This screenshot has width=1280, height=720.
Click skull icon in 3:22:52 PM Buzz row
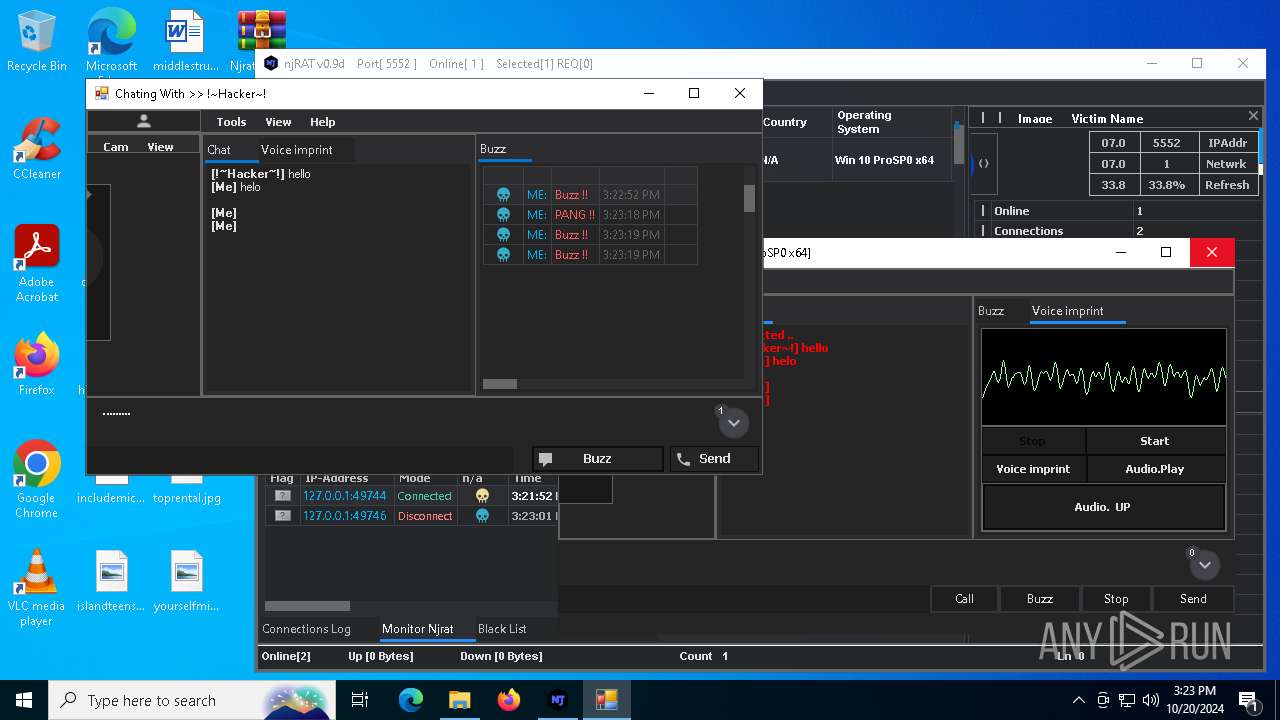click(503, 195)
